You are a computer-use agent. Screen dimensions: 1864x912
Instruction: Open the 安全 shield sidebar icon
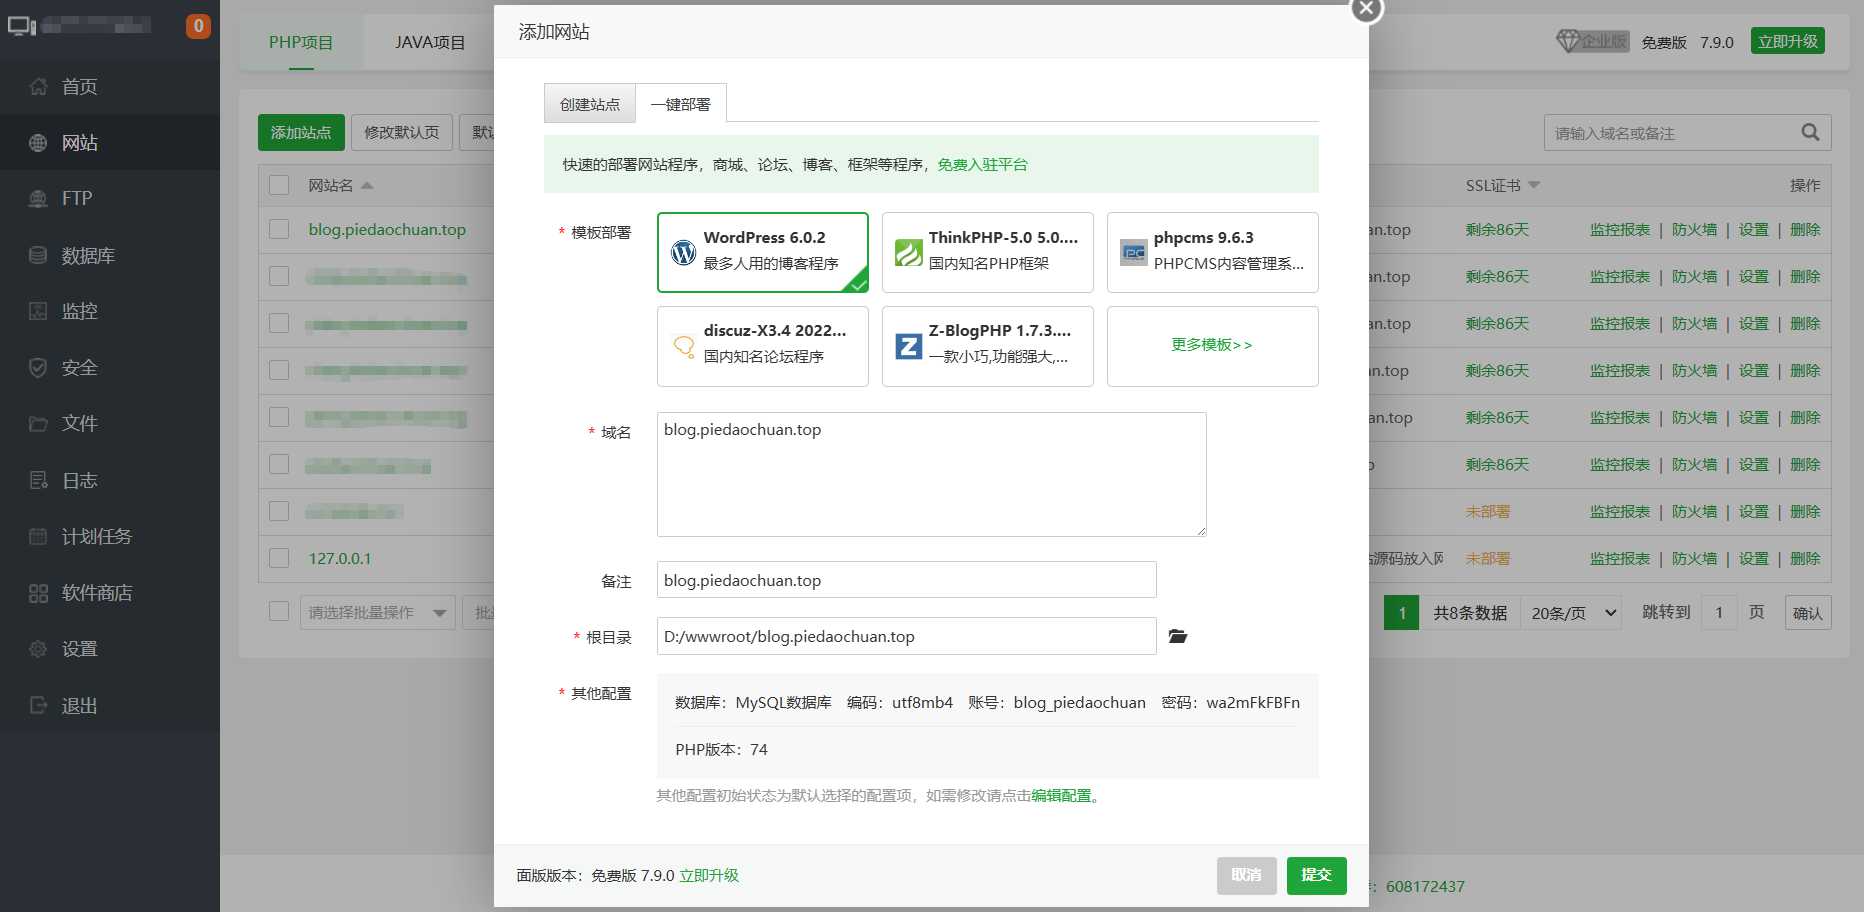point(38,367)
